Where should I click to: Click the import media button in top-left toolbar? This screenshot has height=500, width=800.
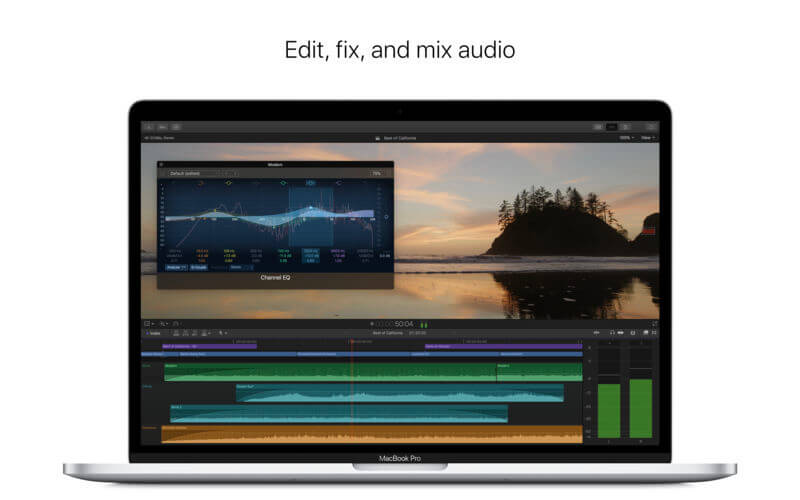149,127
